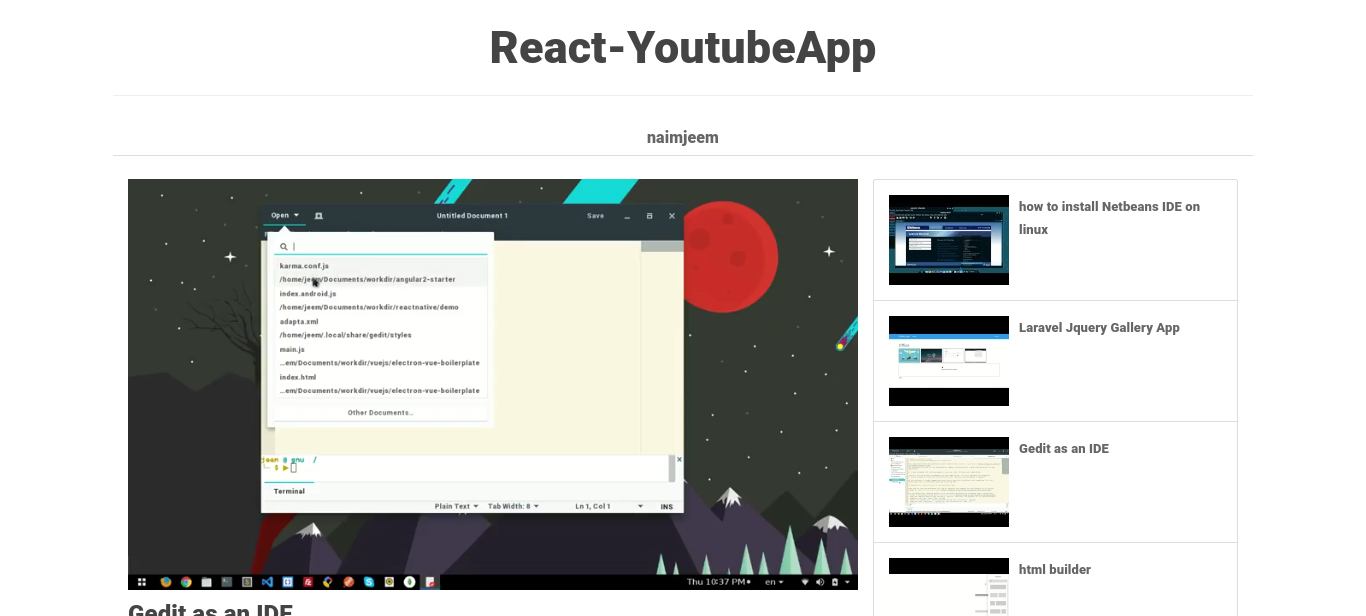
Task: Click the Netbeans IDE video thumbnail
Action: pos(949,240)
